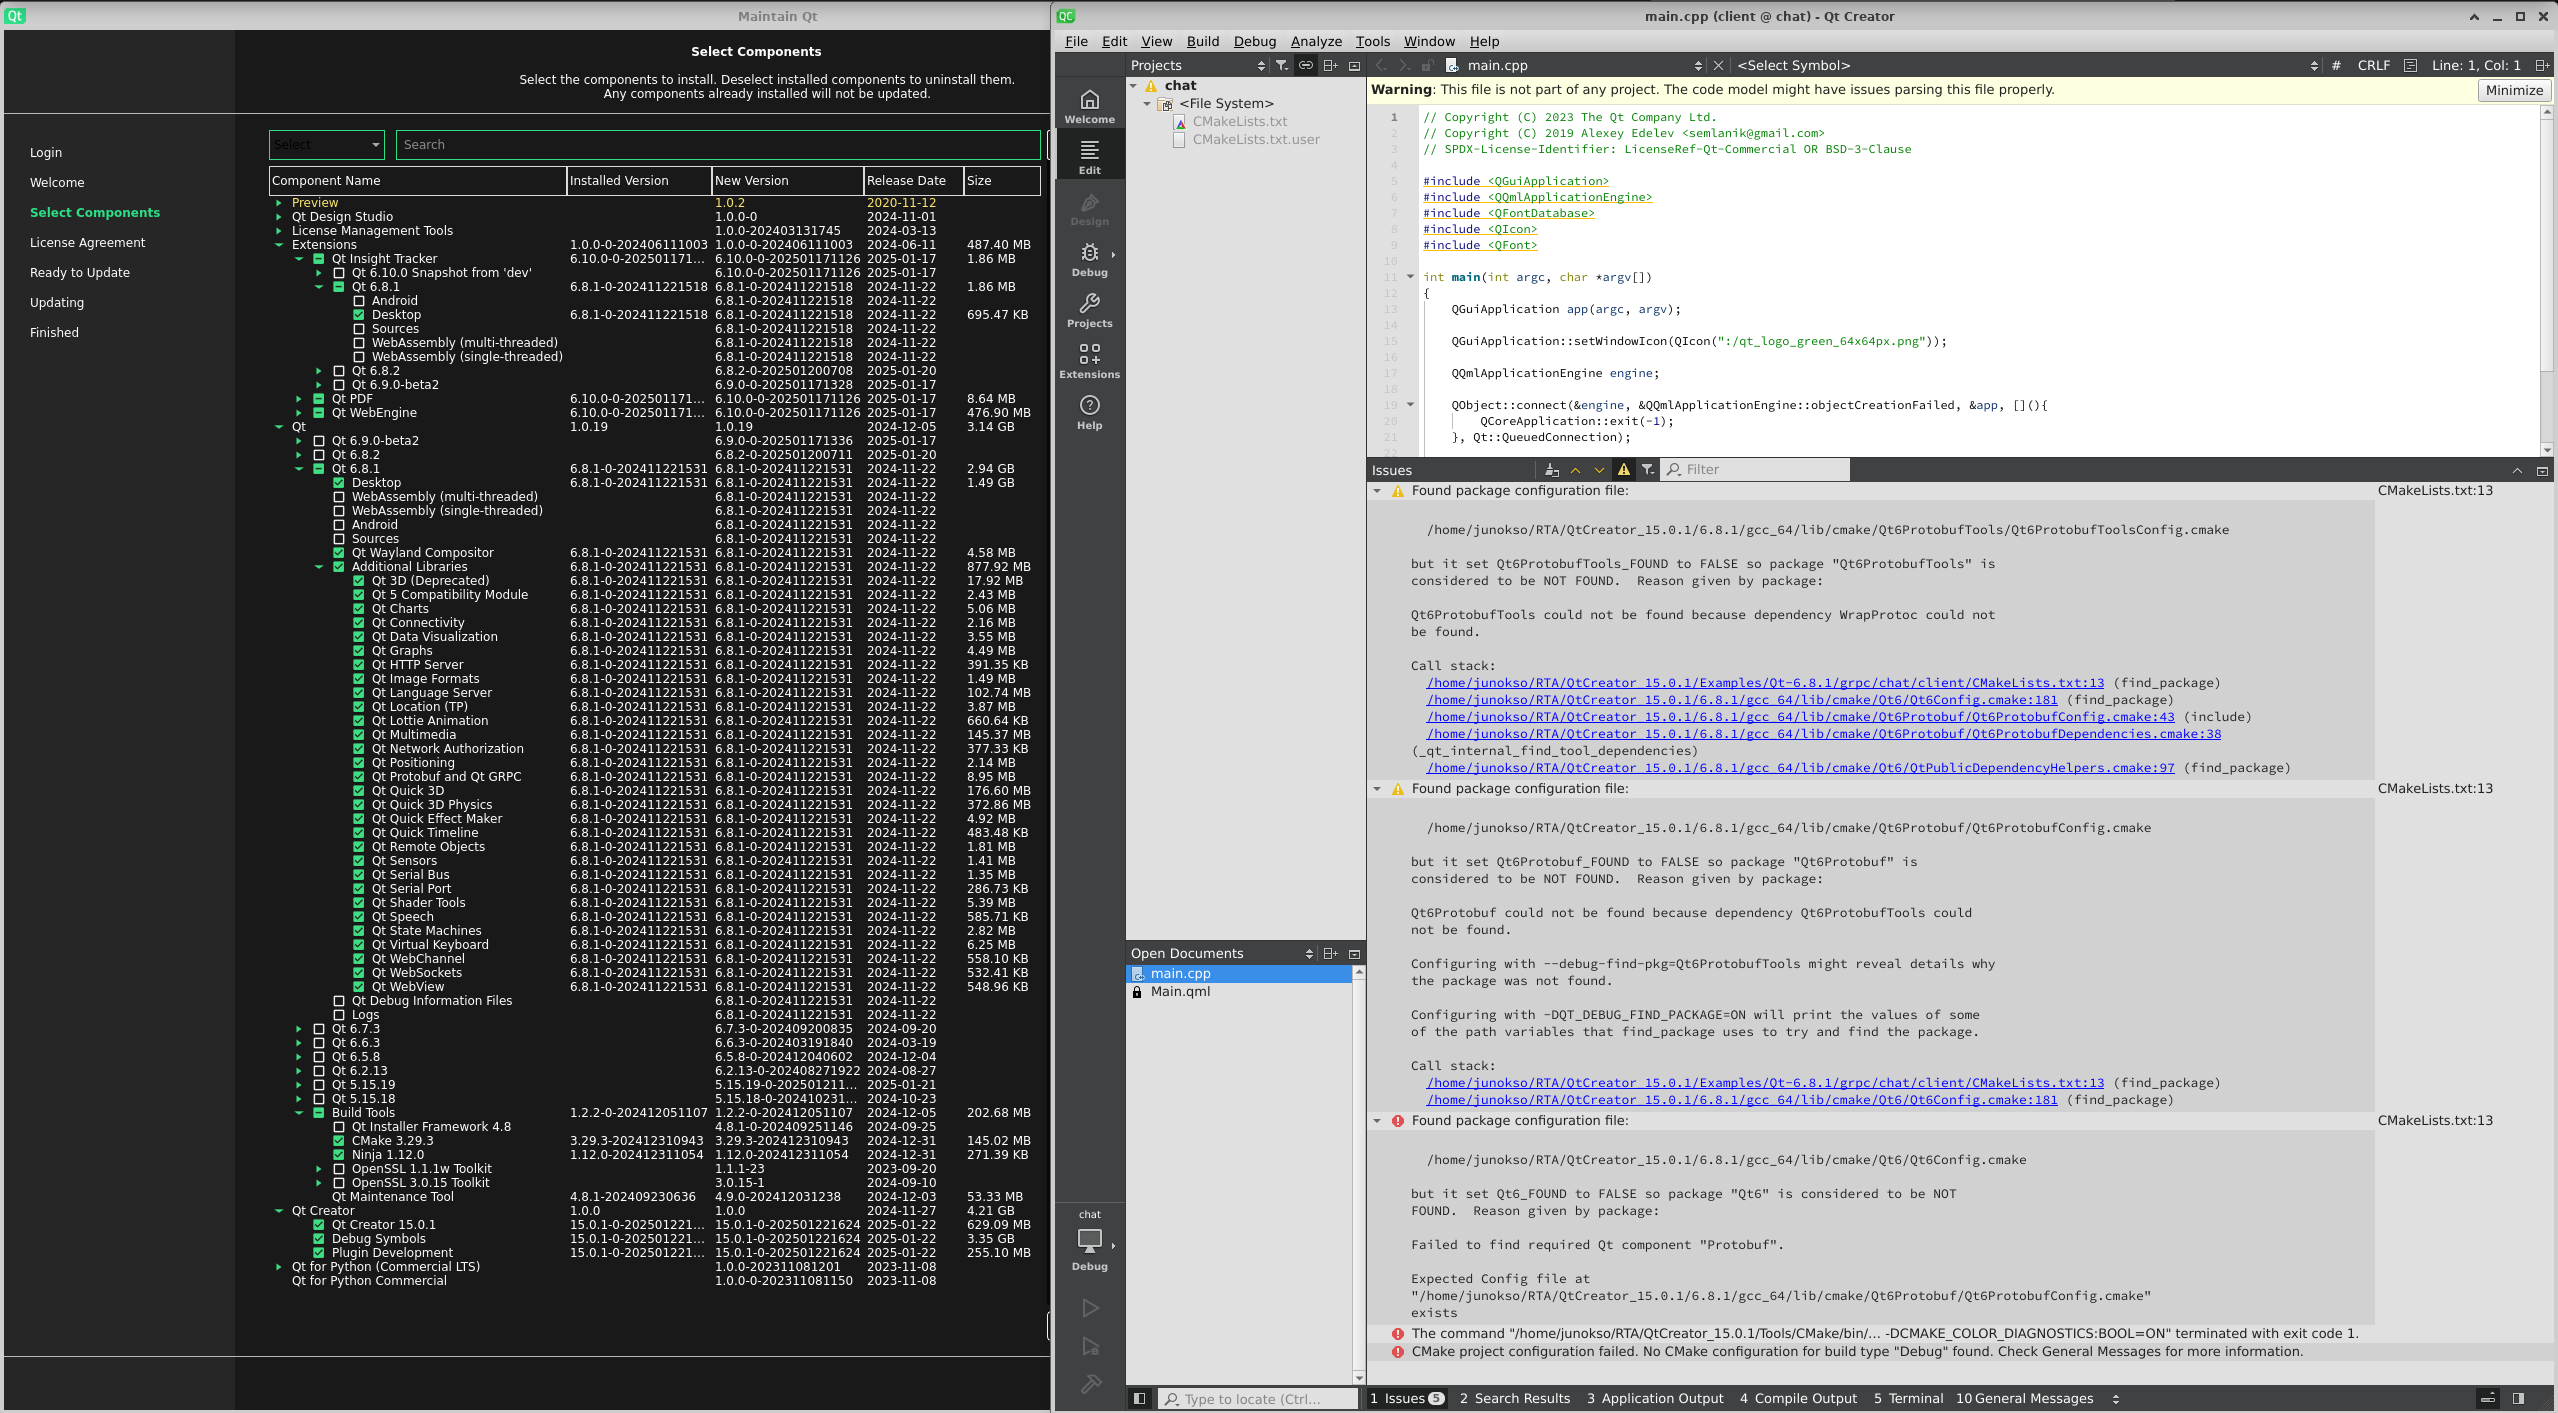The width and height of the screenshot is (2558, 1413).
Task: Toggle Debug Symbols checkbox under Qt Creator
Action: (x=319, y=1239)
